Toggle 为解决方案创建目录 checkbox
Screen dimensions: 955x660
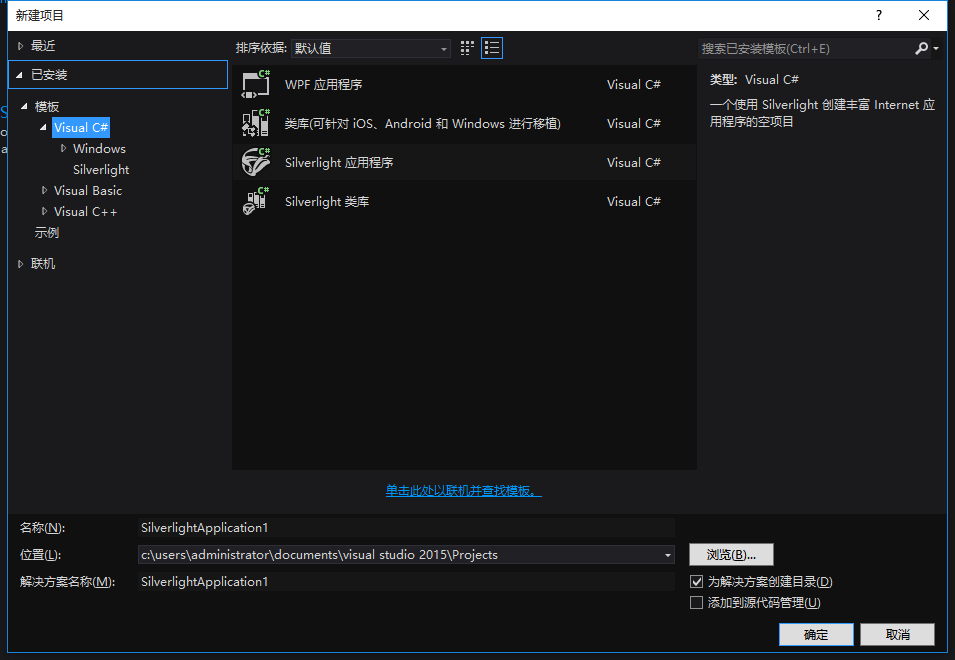[x=696, y=581]
